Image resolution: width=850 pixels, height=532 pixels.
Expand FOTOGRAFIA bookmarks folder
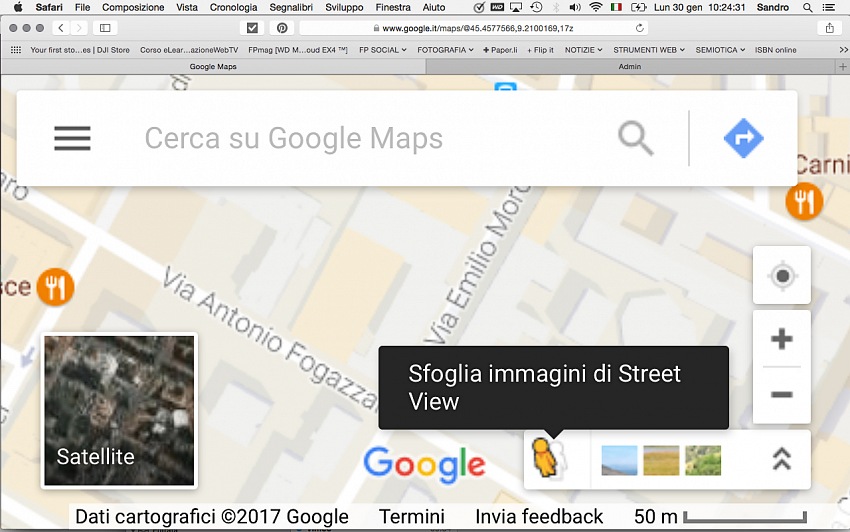click(x=445, y=50)
